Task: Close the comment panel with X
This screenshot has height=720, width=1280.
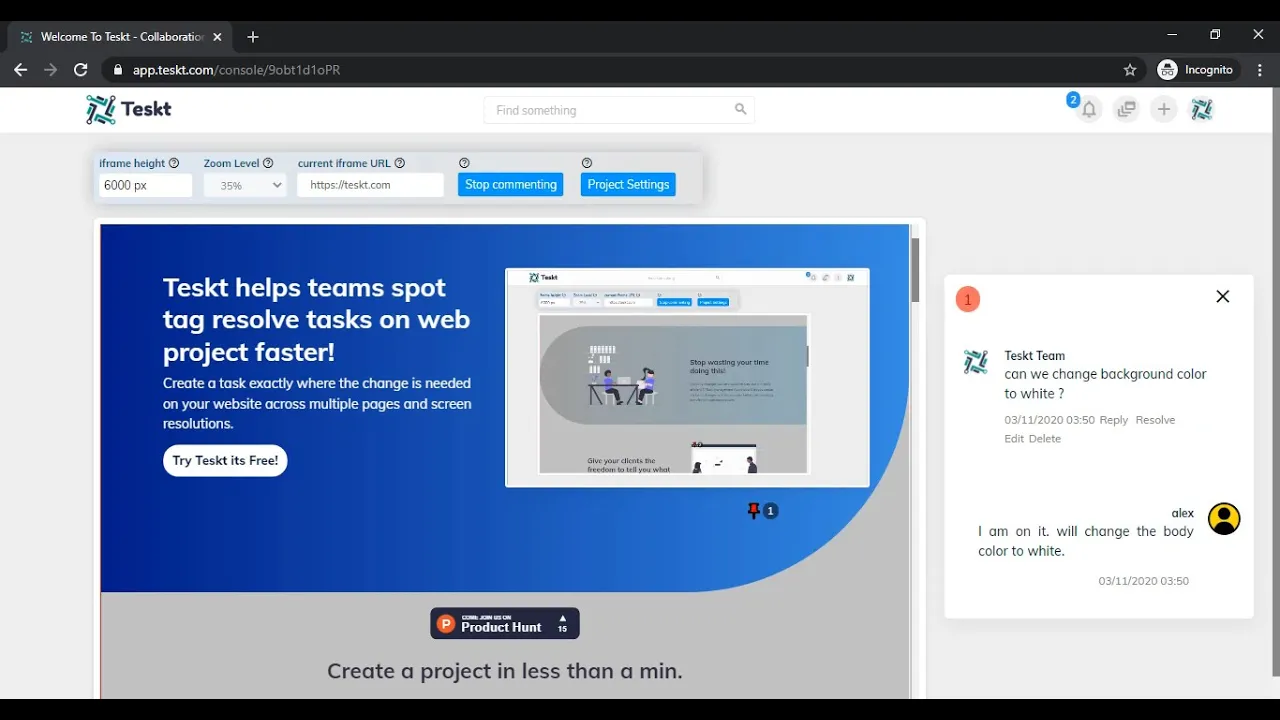Action: coord(1222,296)
